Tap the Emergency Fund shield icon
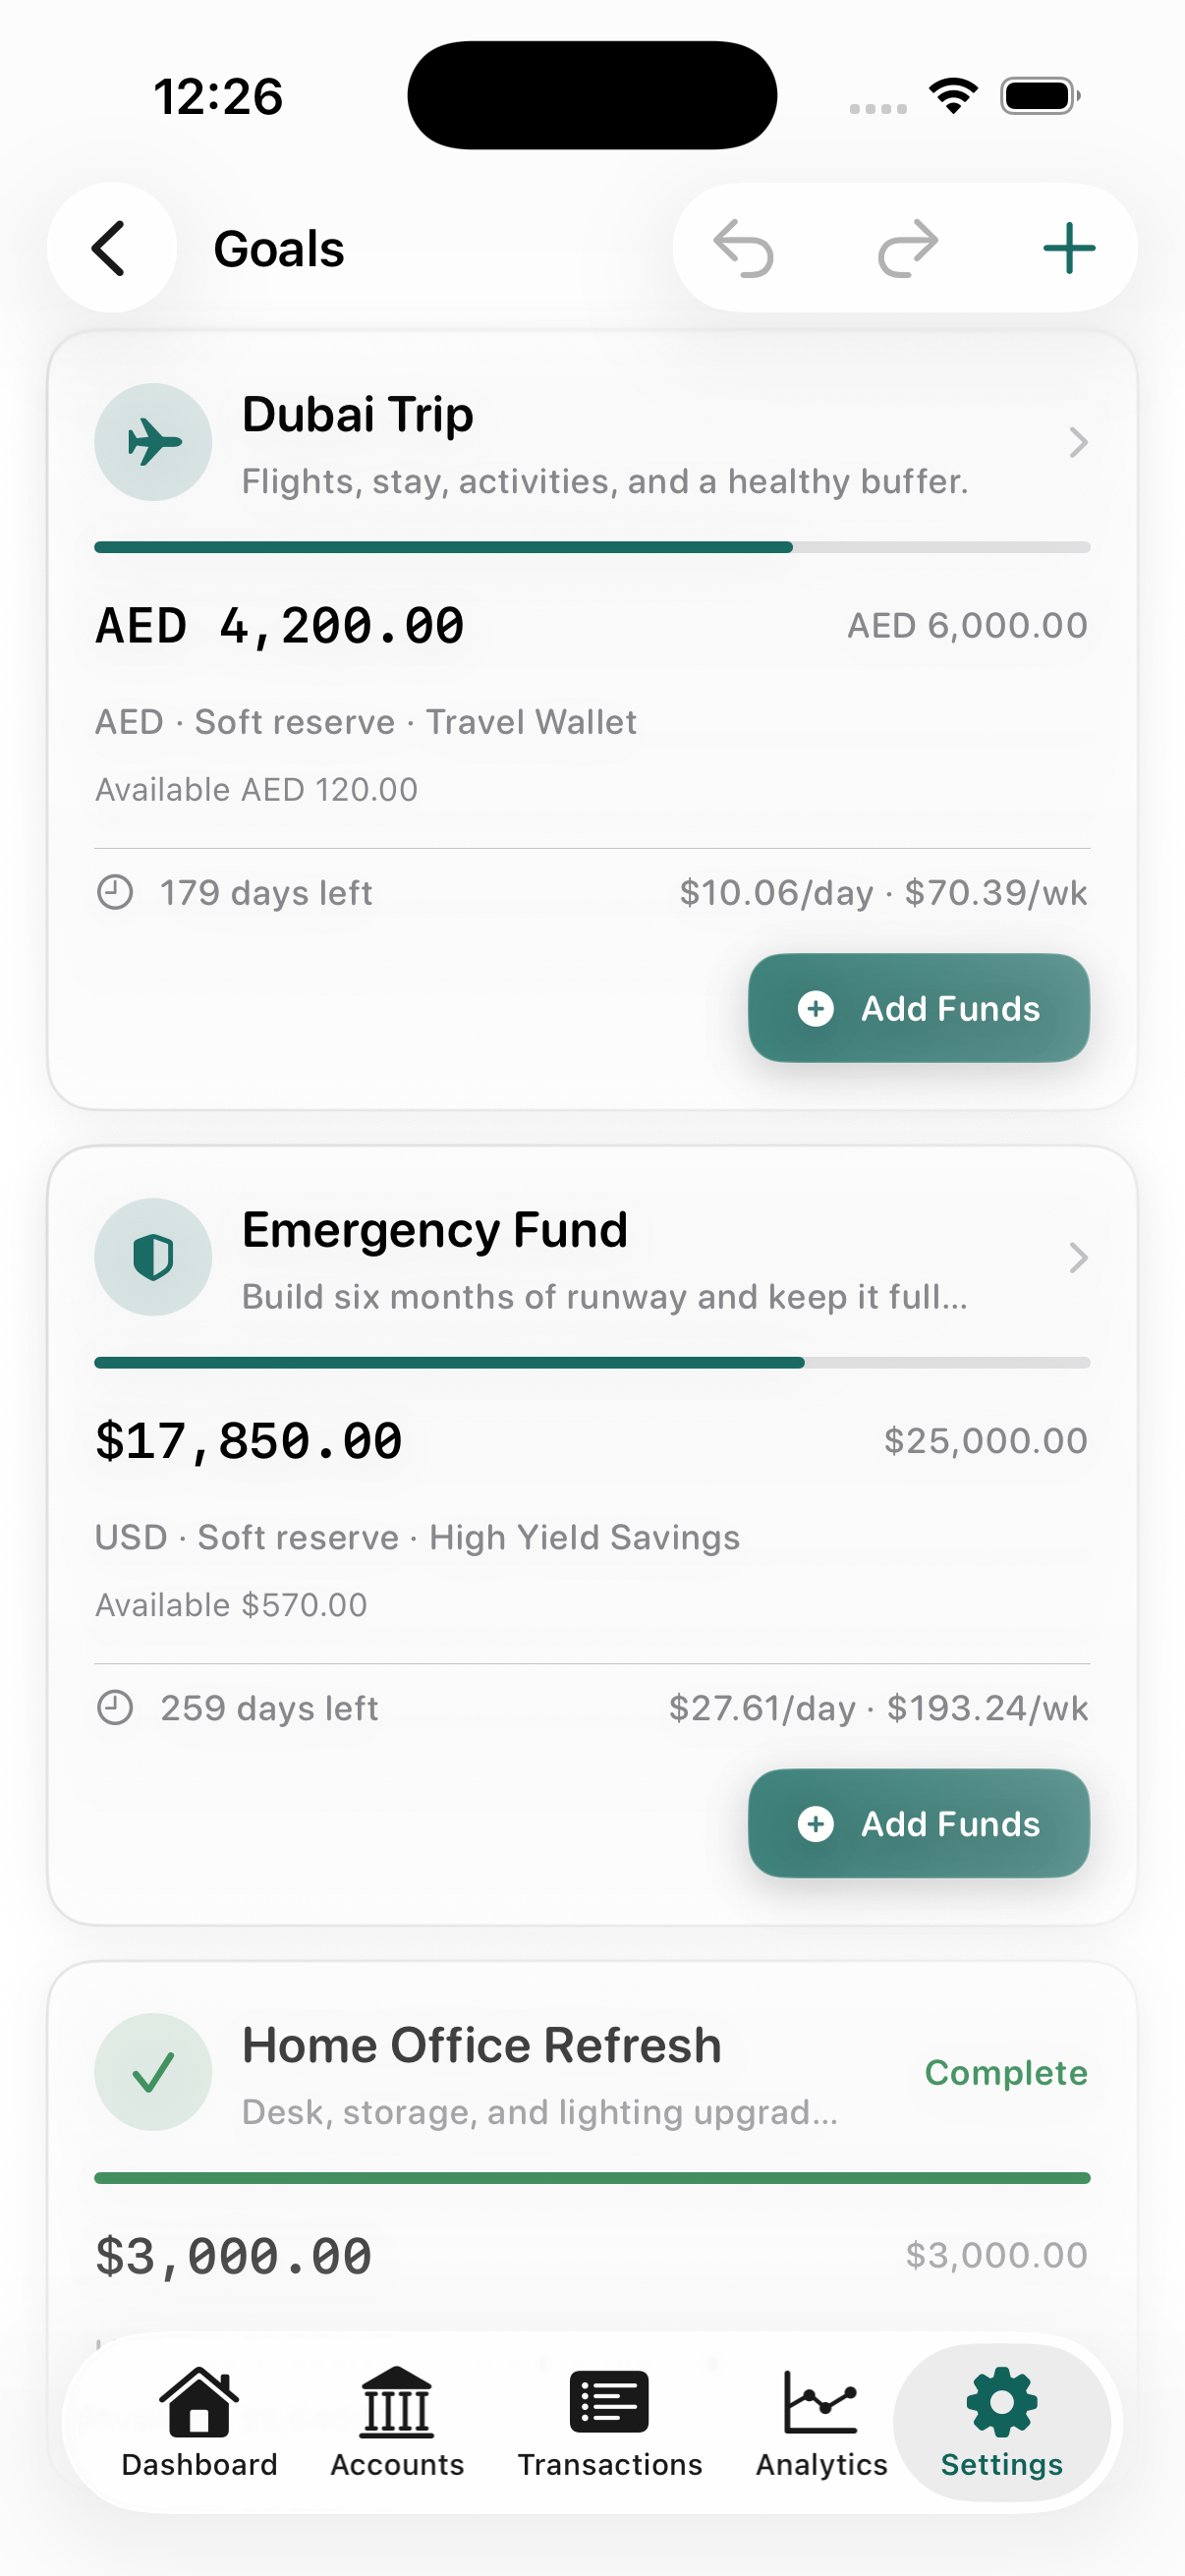Screen dimensions: 1185x2576 tap(153, 1257)
